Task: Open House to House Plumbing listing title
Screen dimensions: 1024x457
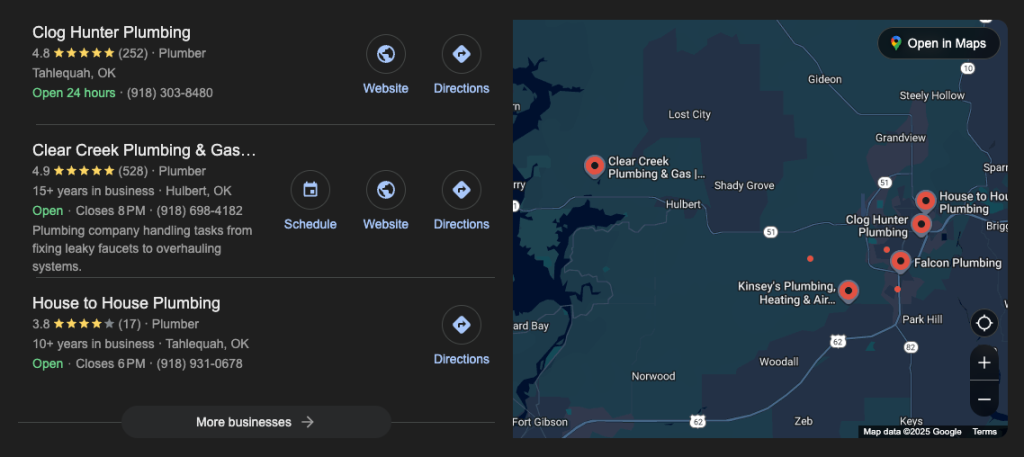Action: pos(126,303)
